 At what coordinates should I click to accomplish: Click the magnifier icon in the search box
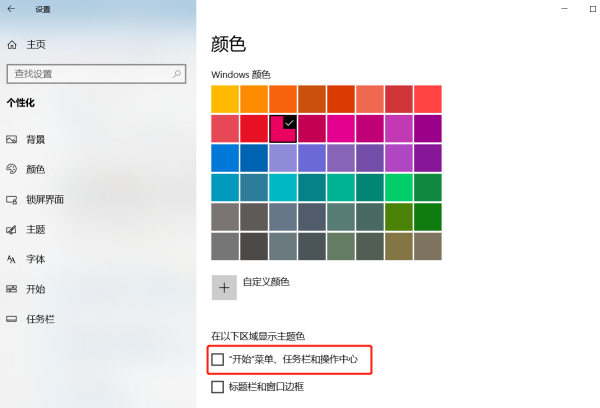tap(177, 74)
